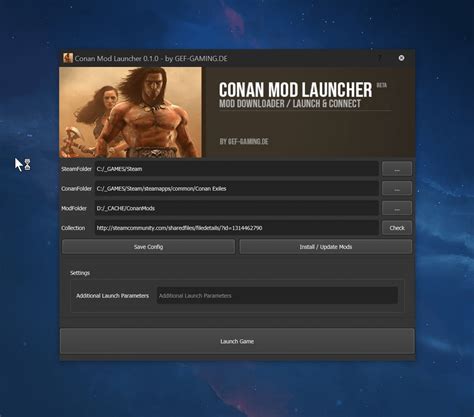This screenshot has width=474, height=417.
Task: Click the CONAN MOD LAUNCHER heading text
Action: (x=295, y=90)
